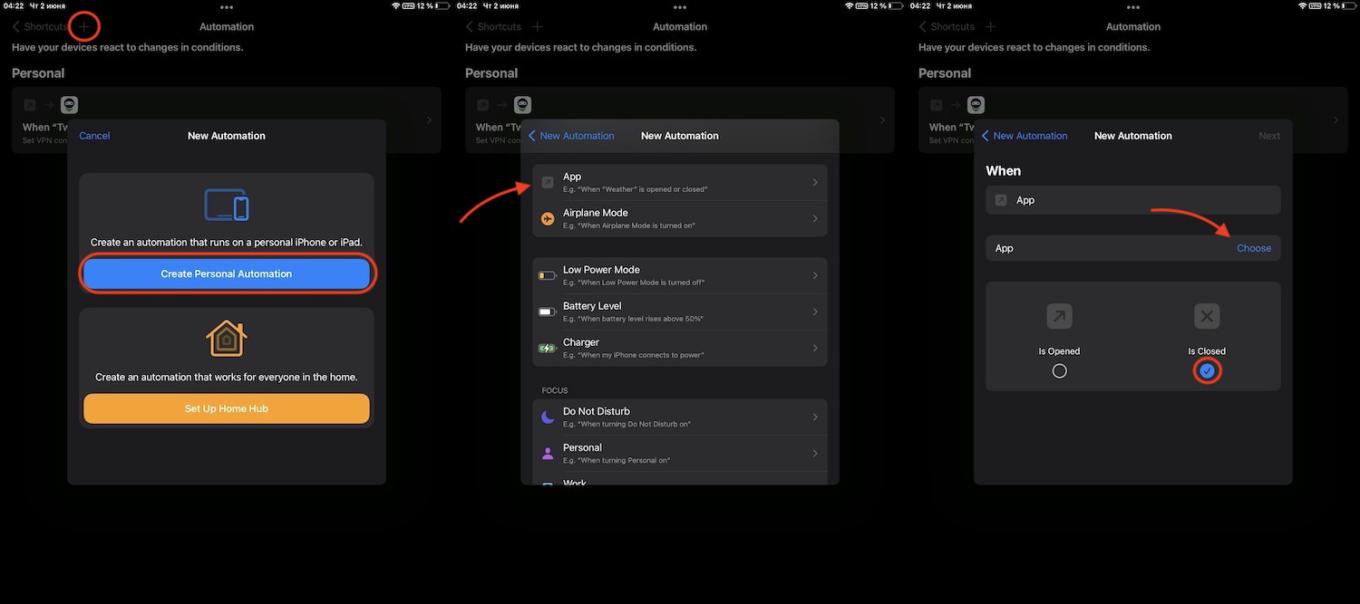Cancel the New Automation dialog

[94, 136]
